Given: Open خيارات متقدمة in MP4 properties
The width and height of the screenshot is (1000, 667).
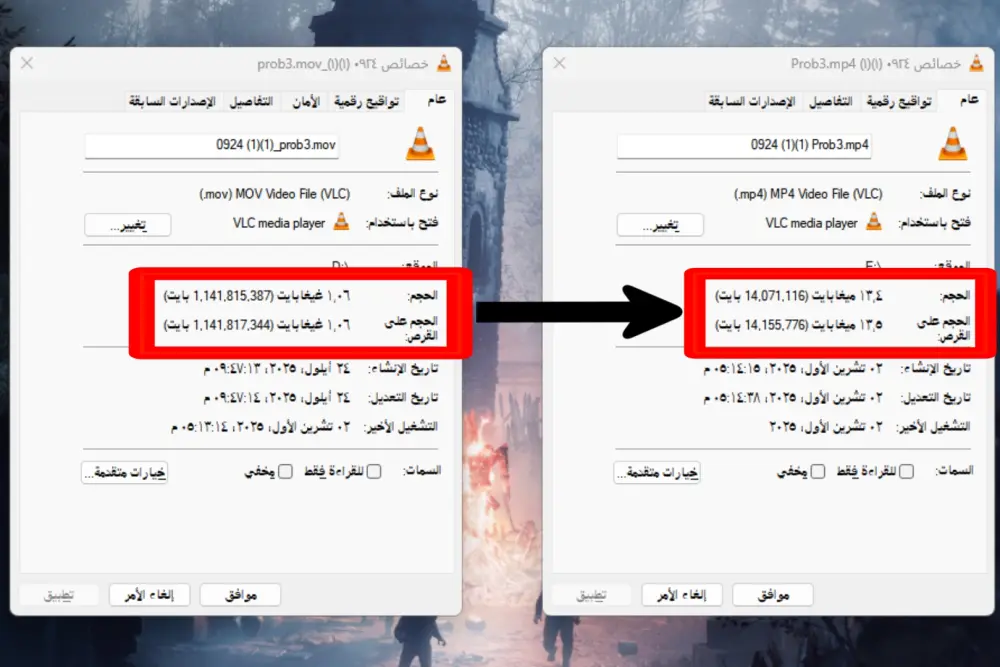Looking at the screenshot, I should click(658, 473).
